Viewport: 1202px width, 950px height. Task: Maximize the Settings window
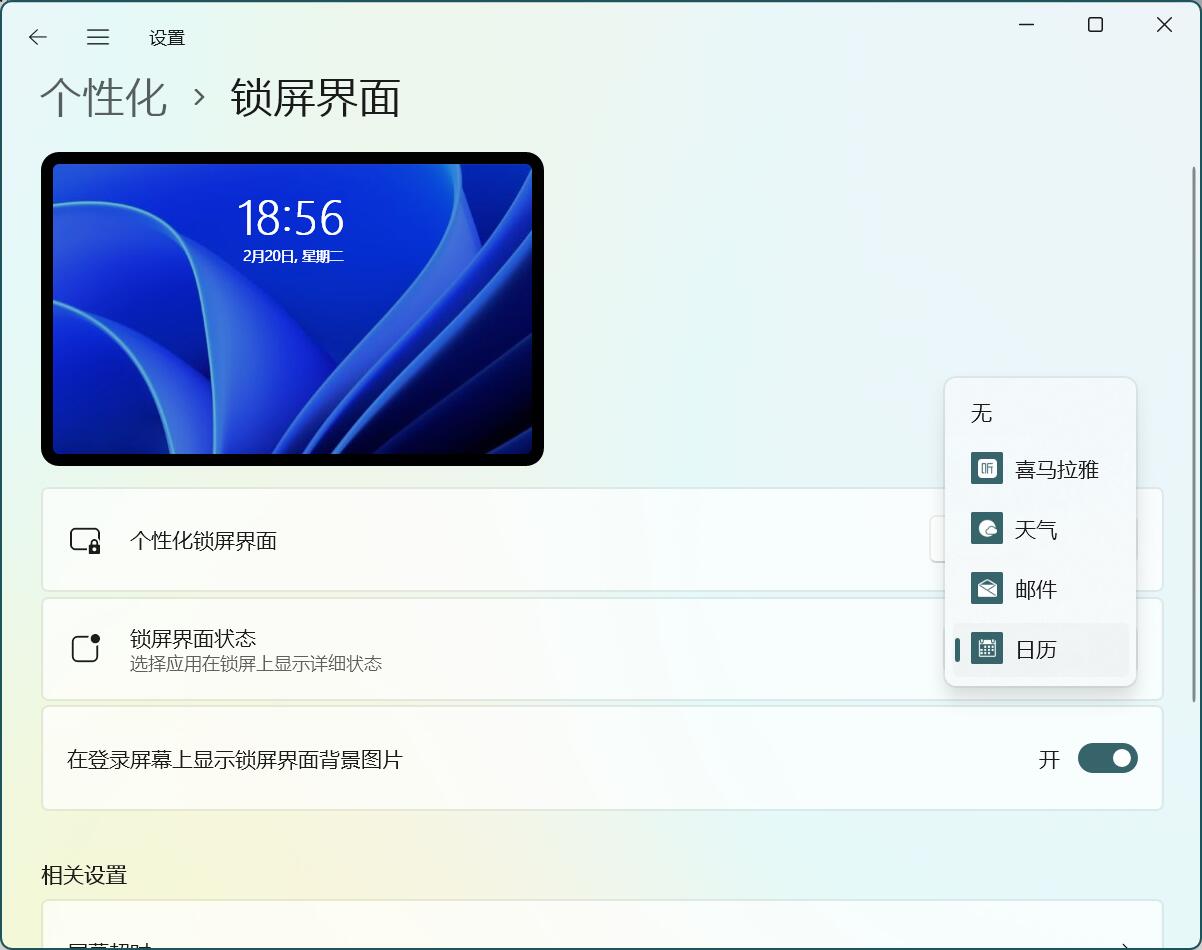(x=1095, y=25)
